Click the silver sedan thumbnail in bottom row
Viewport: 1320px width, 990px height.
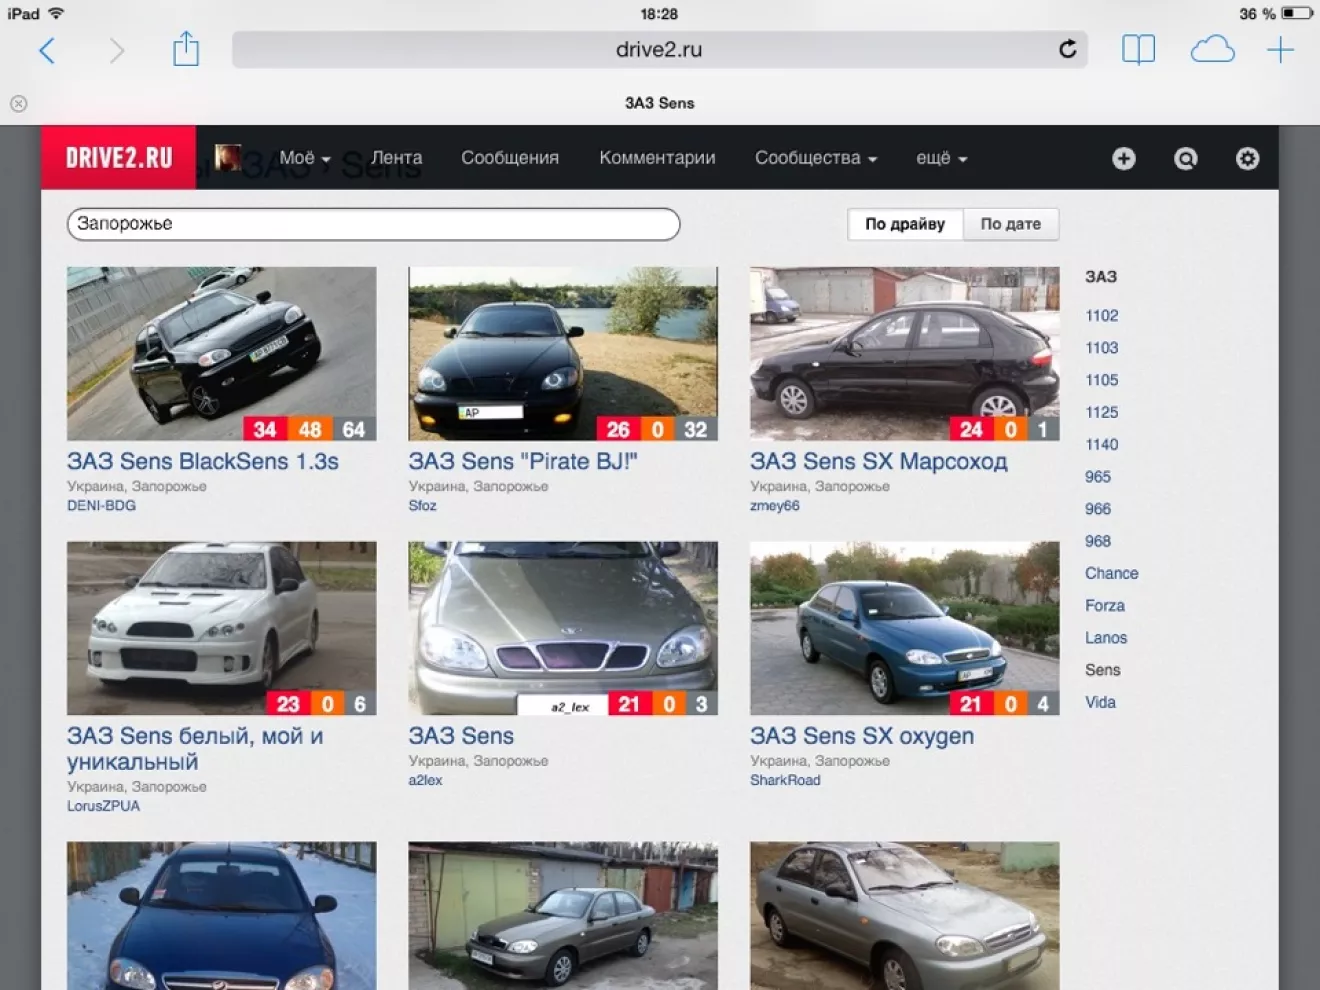pos(904,915)
